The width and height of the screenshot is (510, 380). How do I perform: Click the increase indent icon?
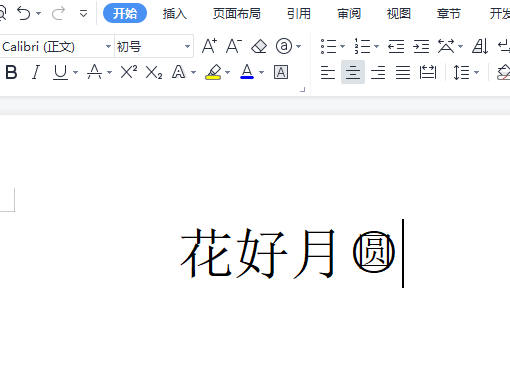421,46
